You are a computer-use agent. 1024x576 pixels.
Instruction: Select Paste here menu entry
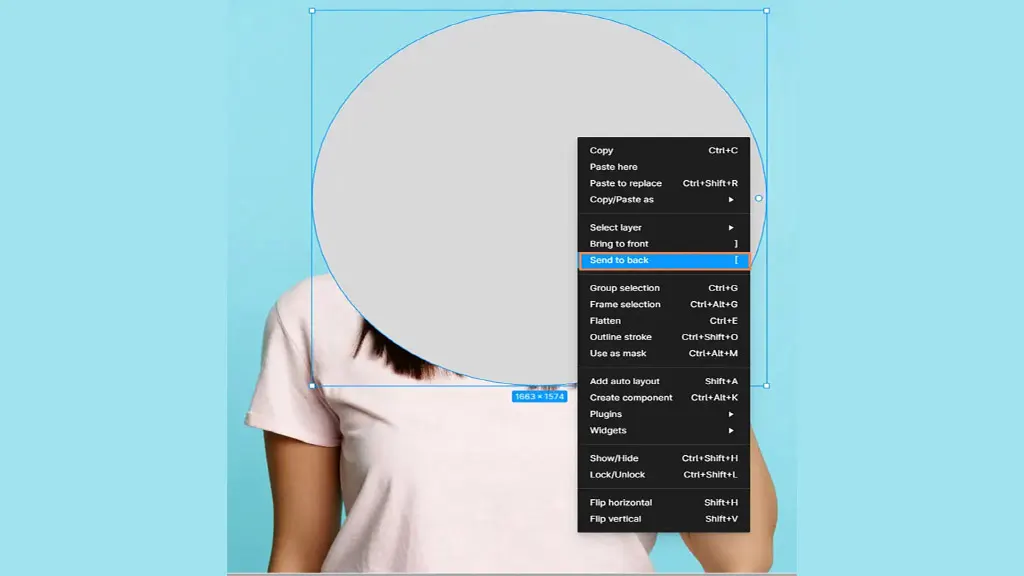[664, 167]
